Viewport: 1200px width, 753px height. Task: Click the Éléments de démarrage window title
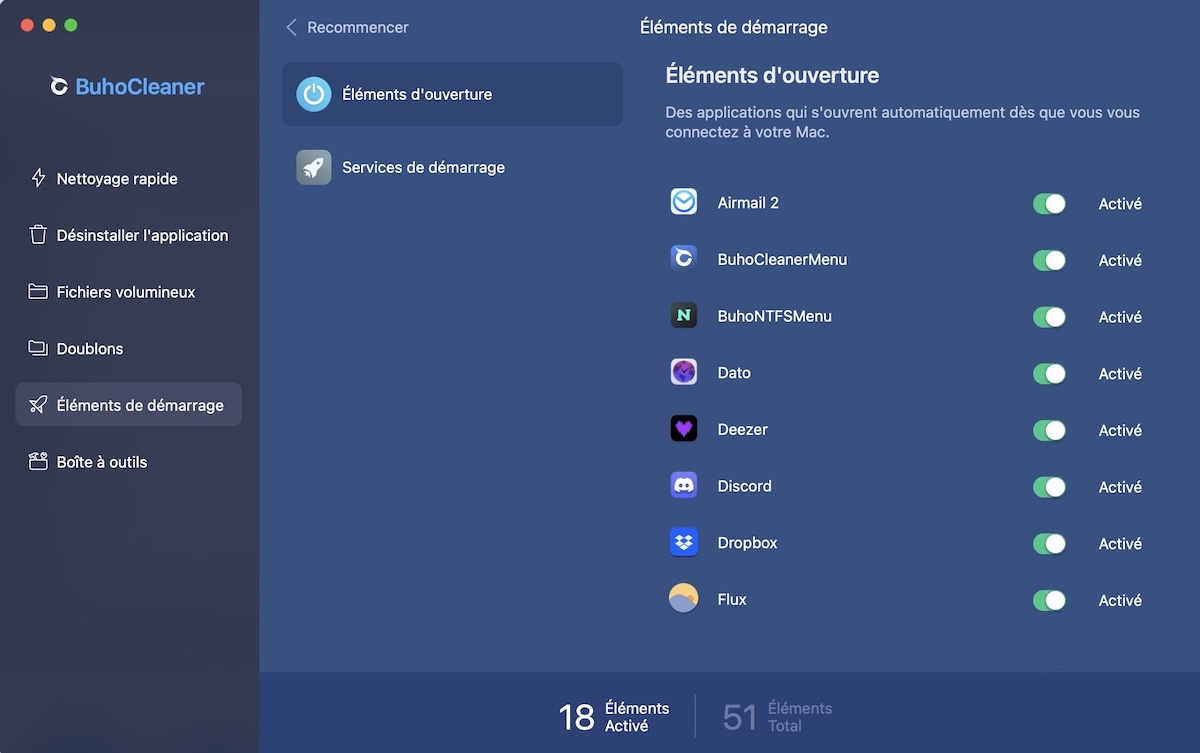pos(733,27)
